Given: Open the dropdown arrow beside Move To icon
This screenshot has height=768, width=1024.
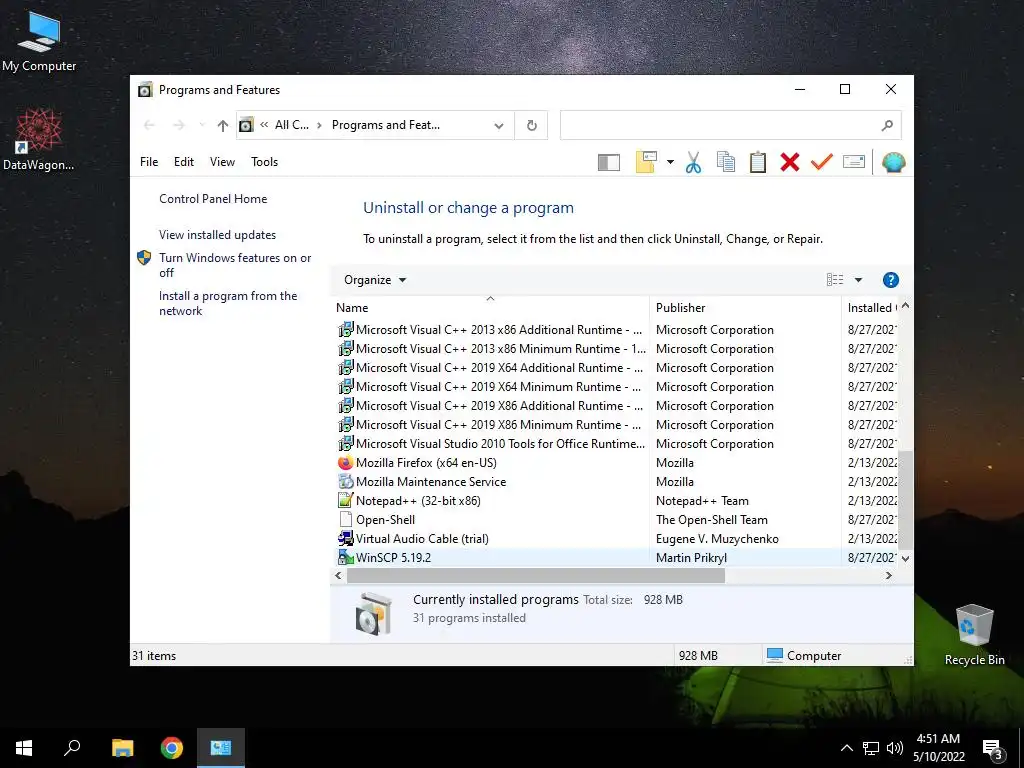Looking at the screenshot, I should click(670, 162).
